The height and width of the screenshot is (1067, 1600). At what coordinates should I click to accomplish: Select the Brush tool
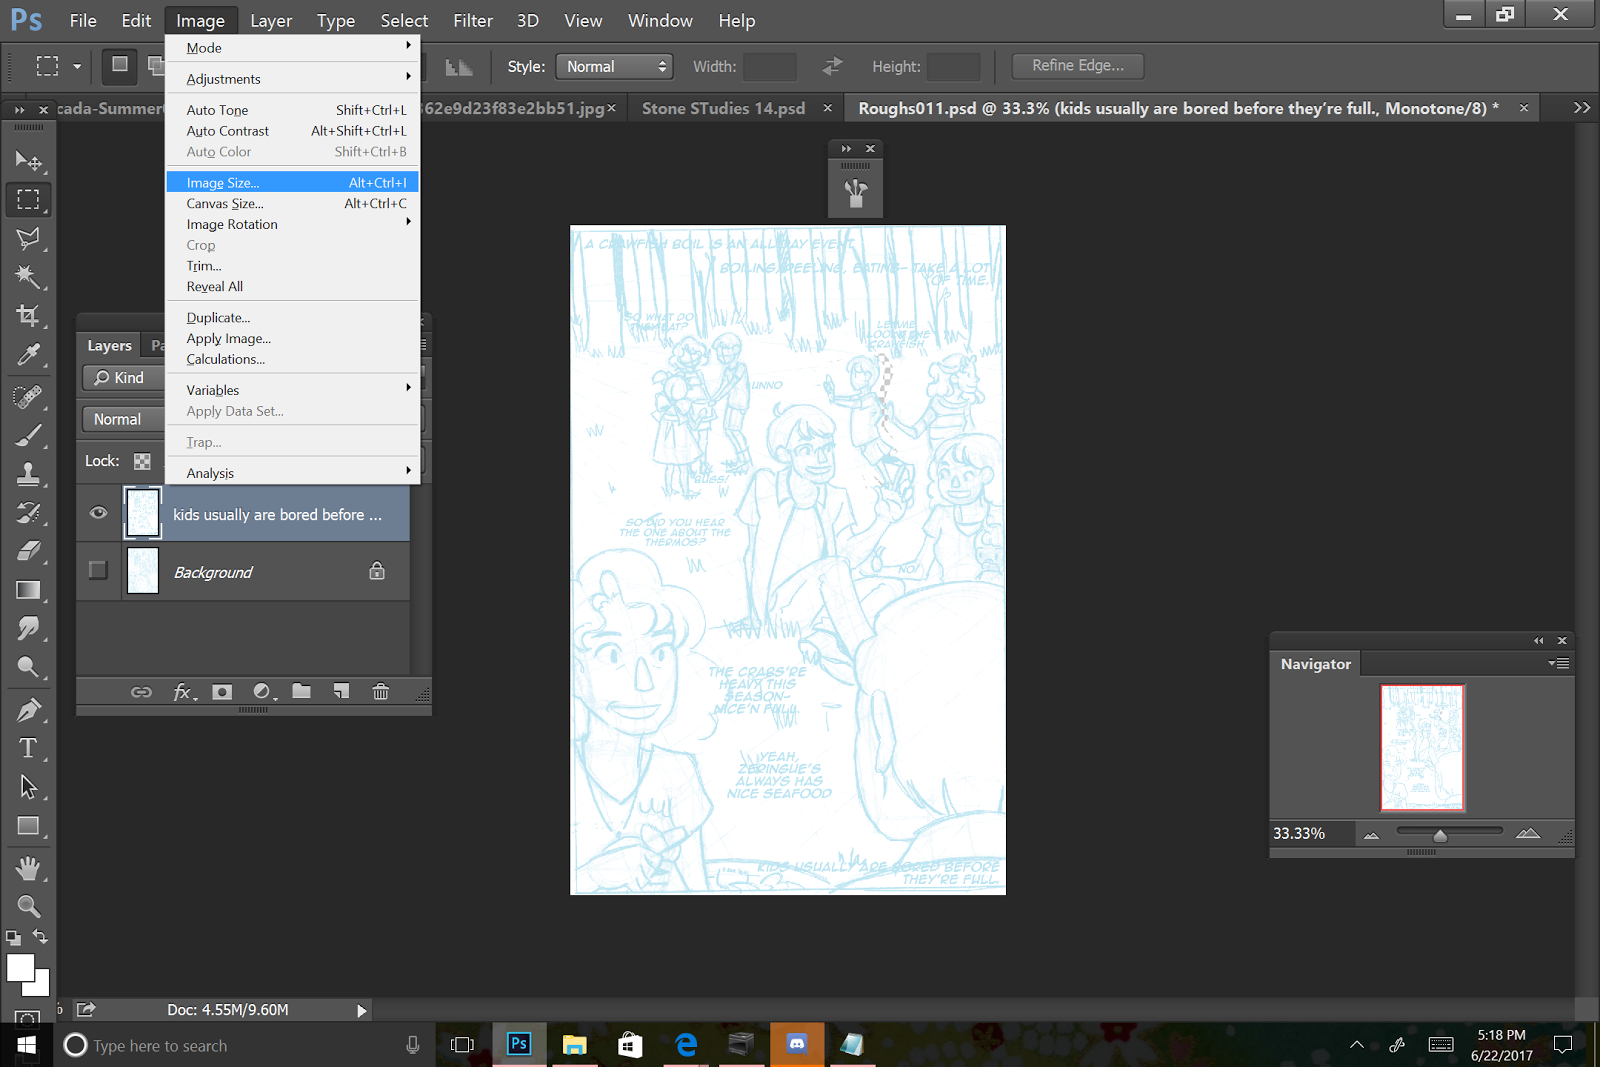pyautogui.click(x=28, y=435)
